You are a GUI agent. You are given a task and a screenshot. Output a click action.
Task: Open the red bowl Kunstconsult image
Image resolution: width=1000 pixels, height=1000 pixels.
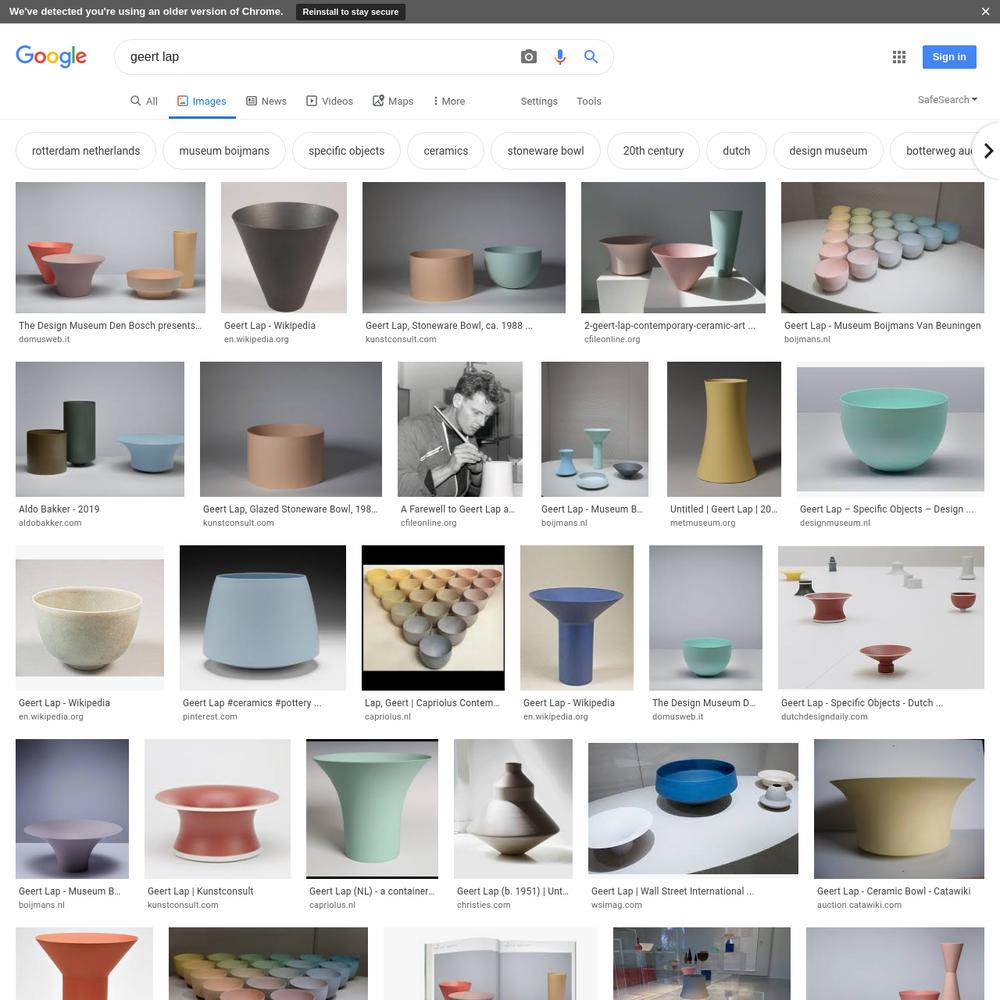coord(217,809)
